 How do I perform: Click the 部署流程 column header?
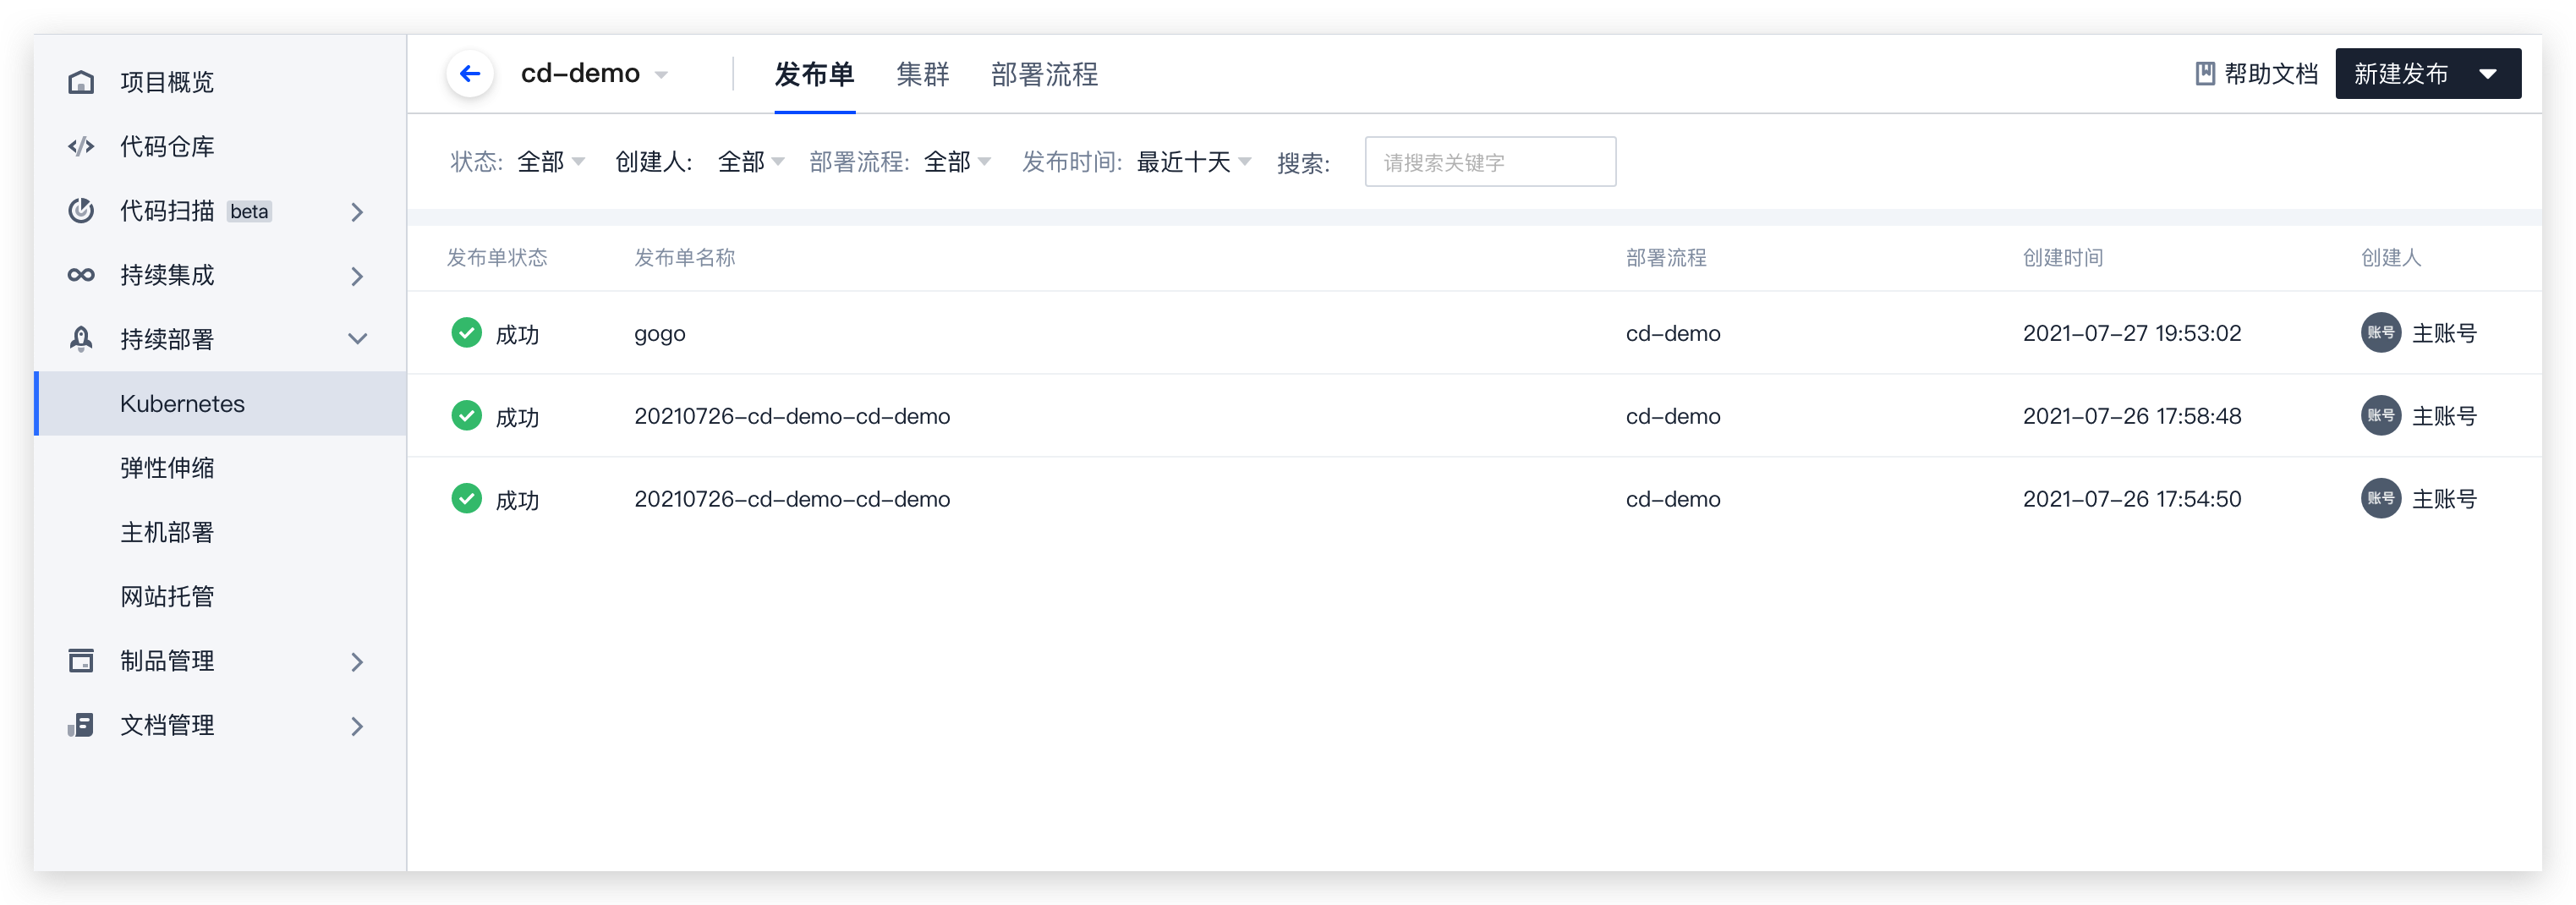click(x=1666, y=258)
